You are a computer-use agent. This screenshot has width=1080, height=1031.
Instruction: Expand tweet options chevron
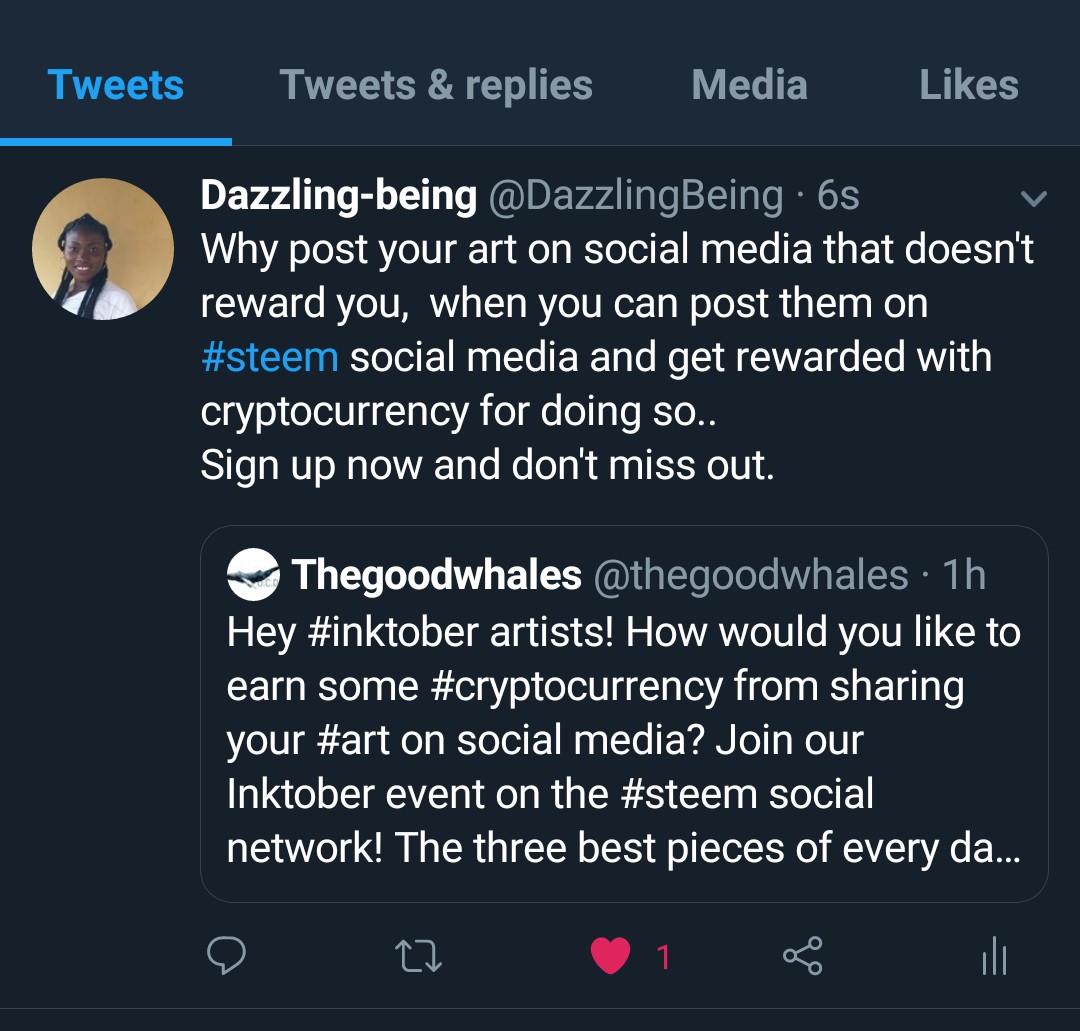click(x=1033, y=199)
